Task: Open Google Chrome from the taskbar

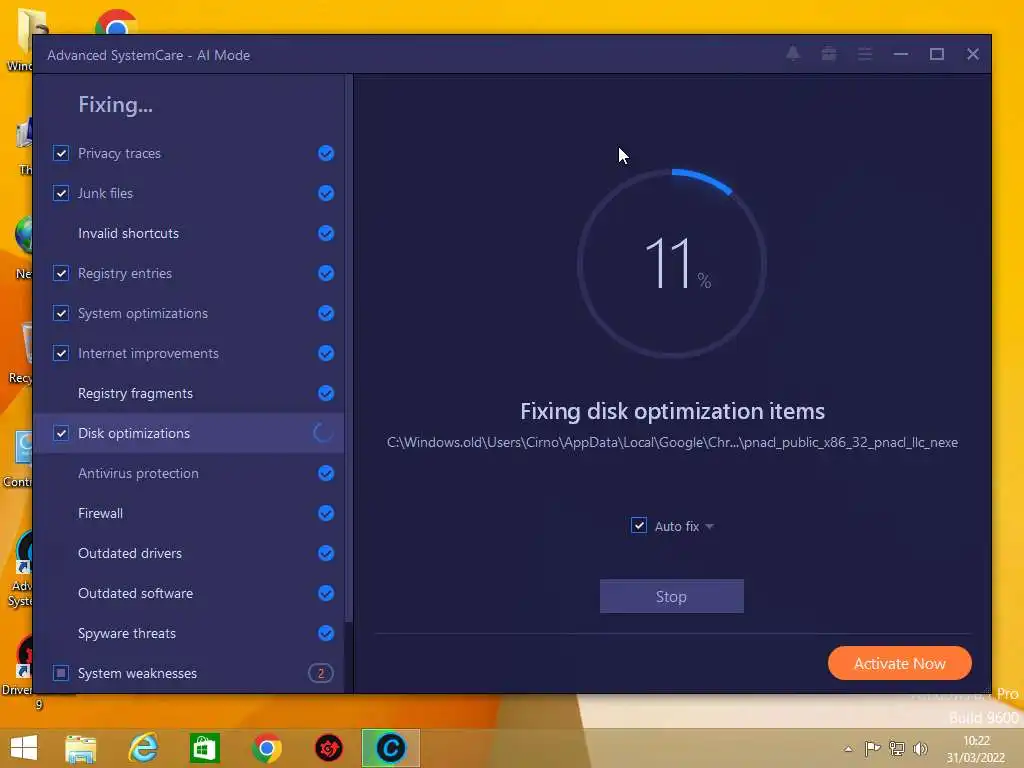Action: (x=266, y=748)
